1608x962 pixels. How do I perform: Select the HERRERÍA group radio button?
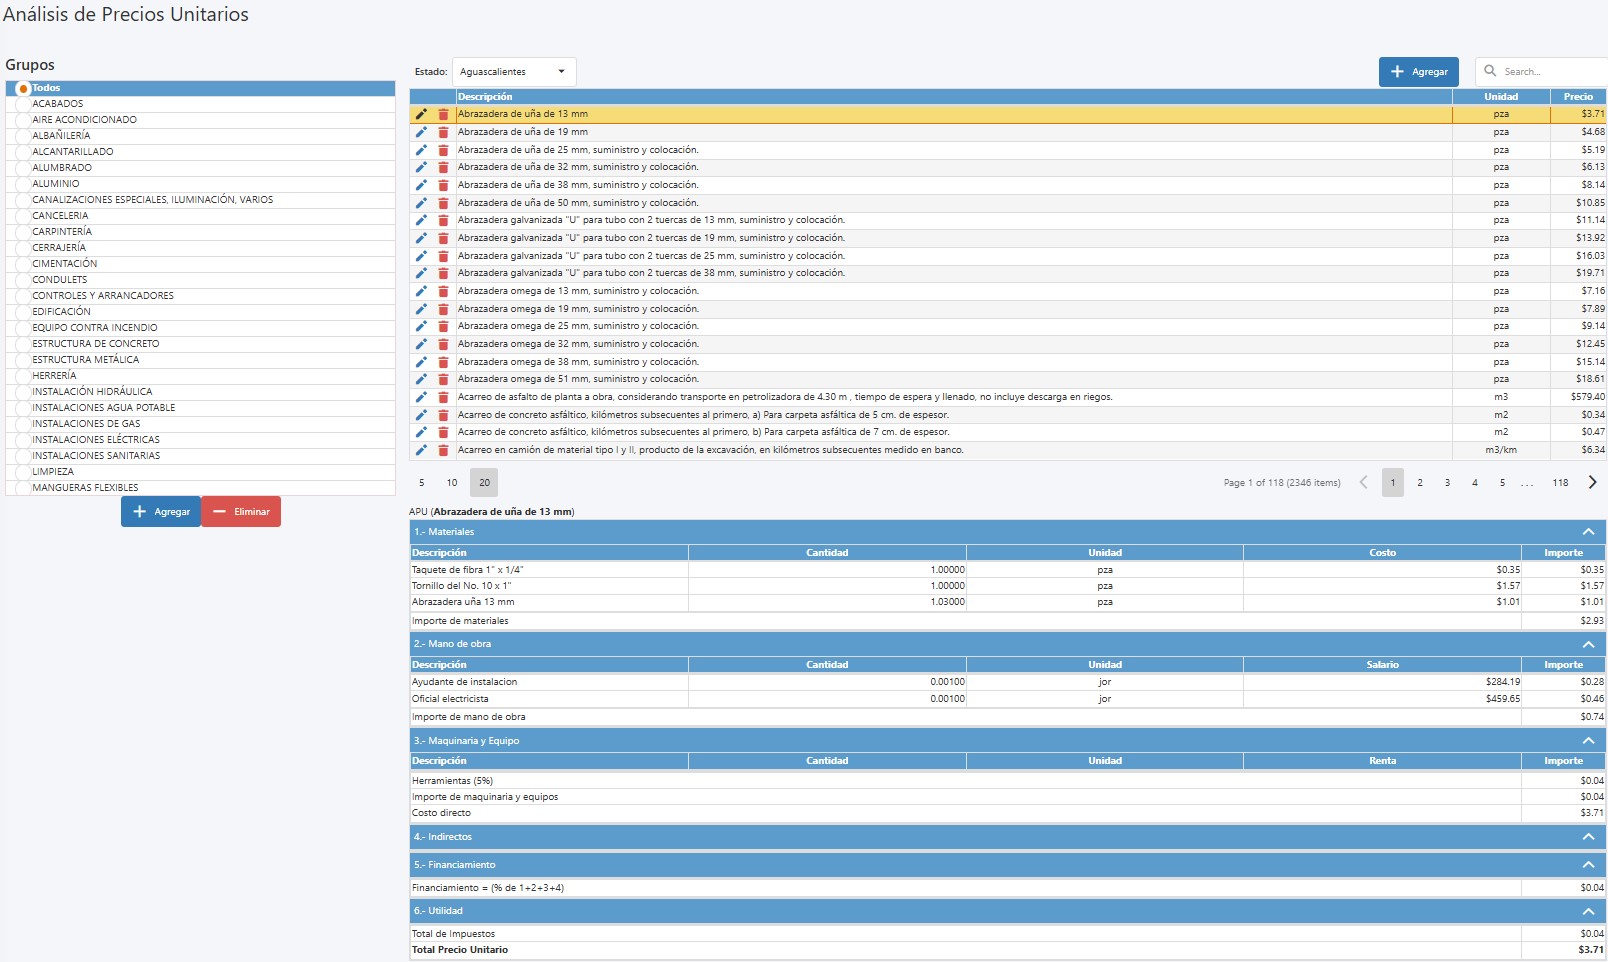pos(23,376)
